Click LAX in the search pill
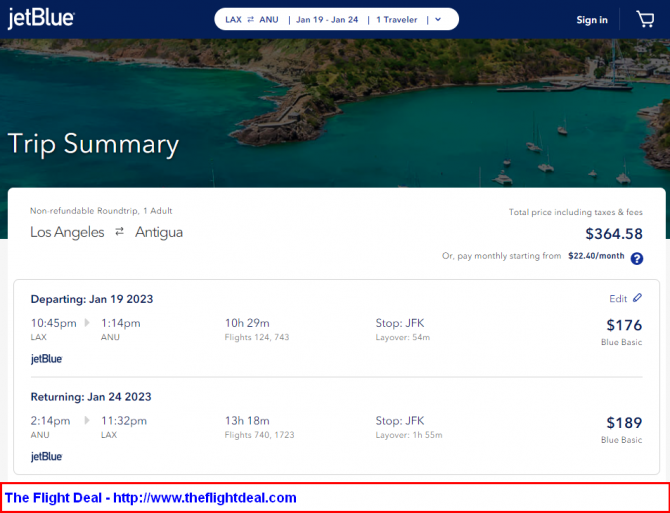 [233, 20]
